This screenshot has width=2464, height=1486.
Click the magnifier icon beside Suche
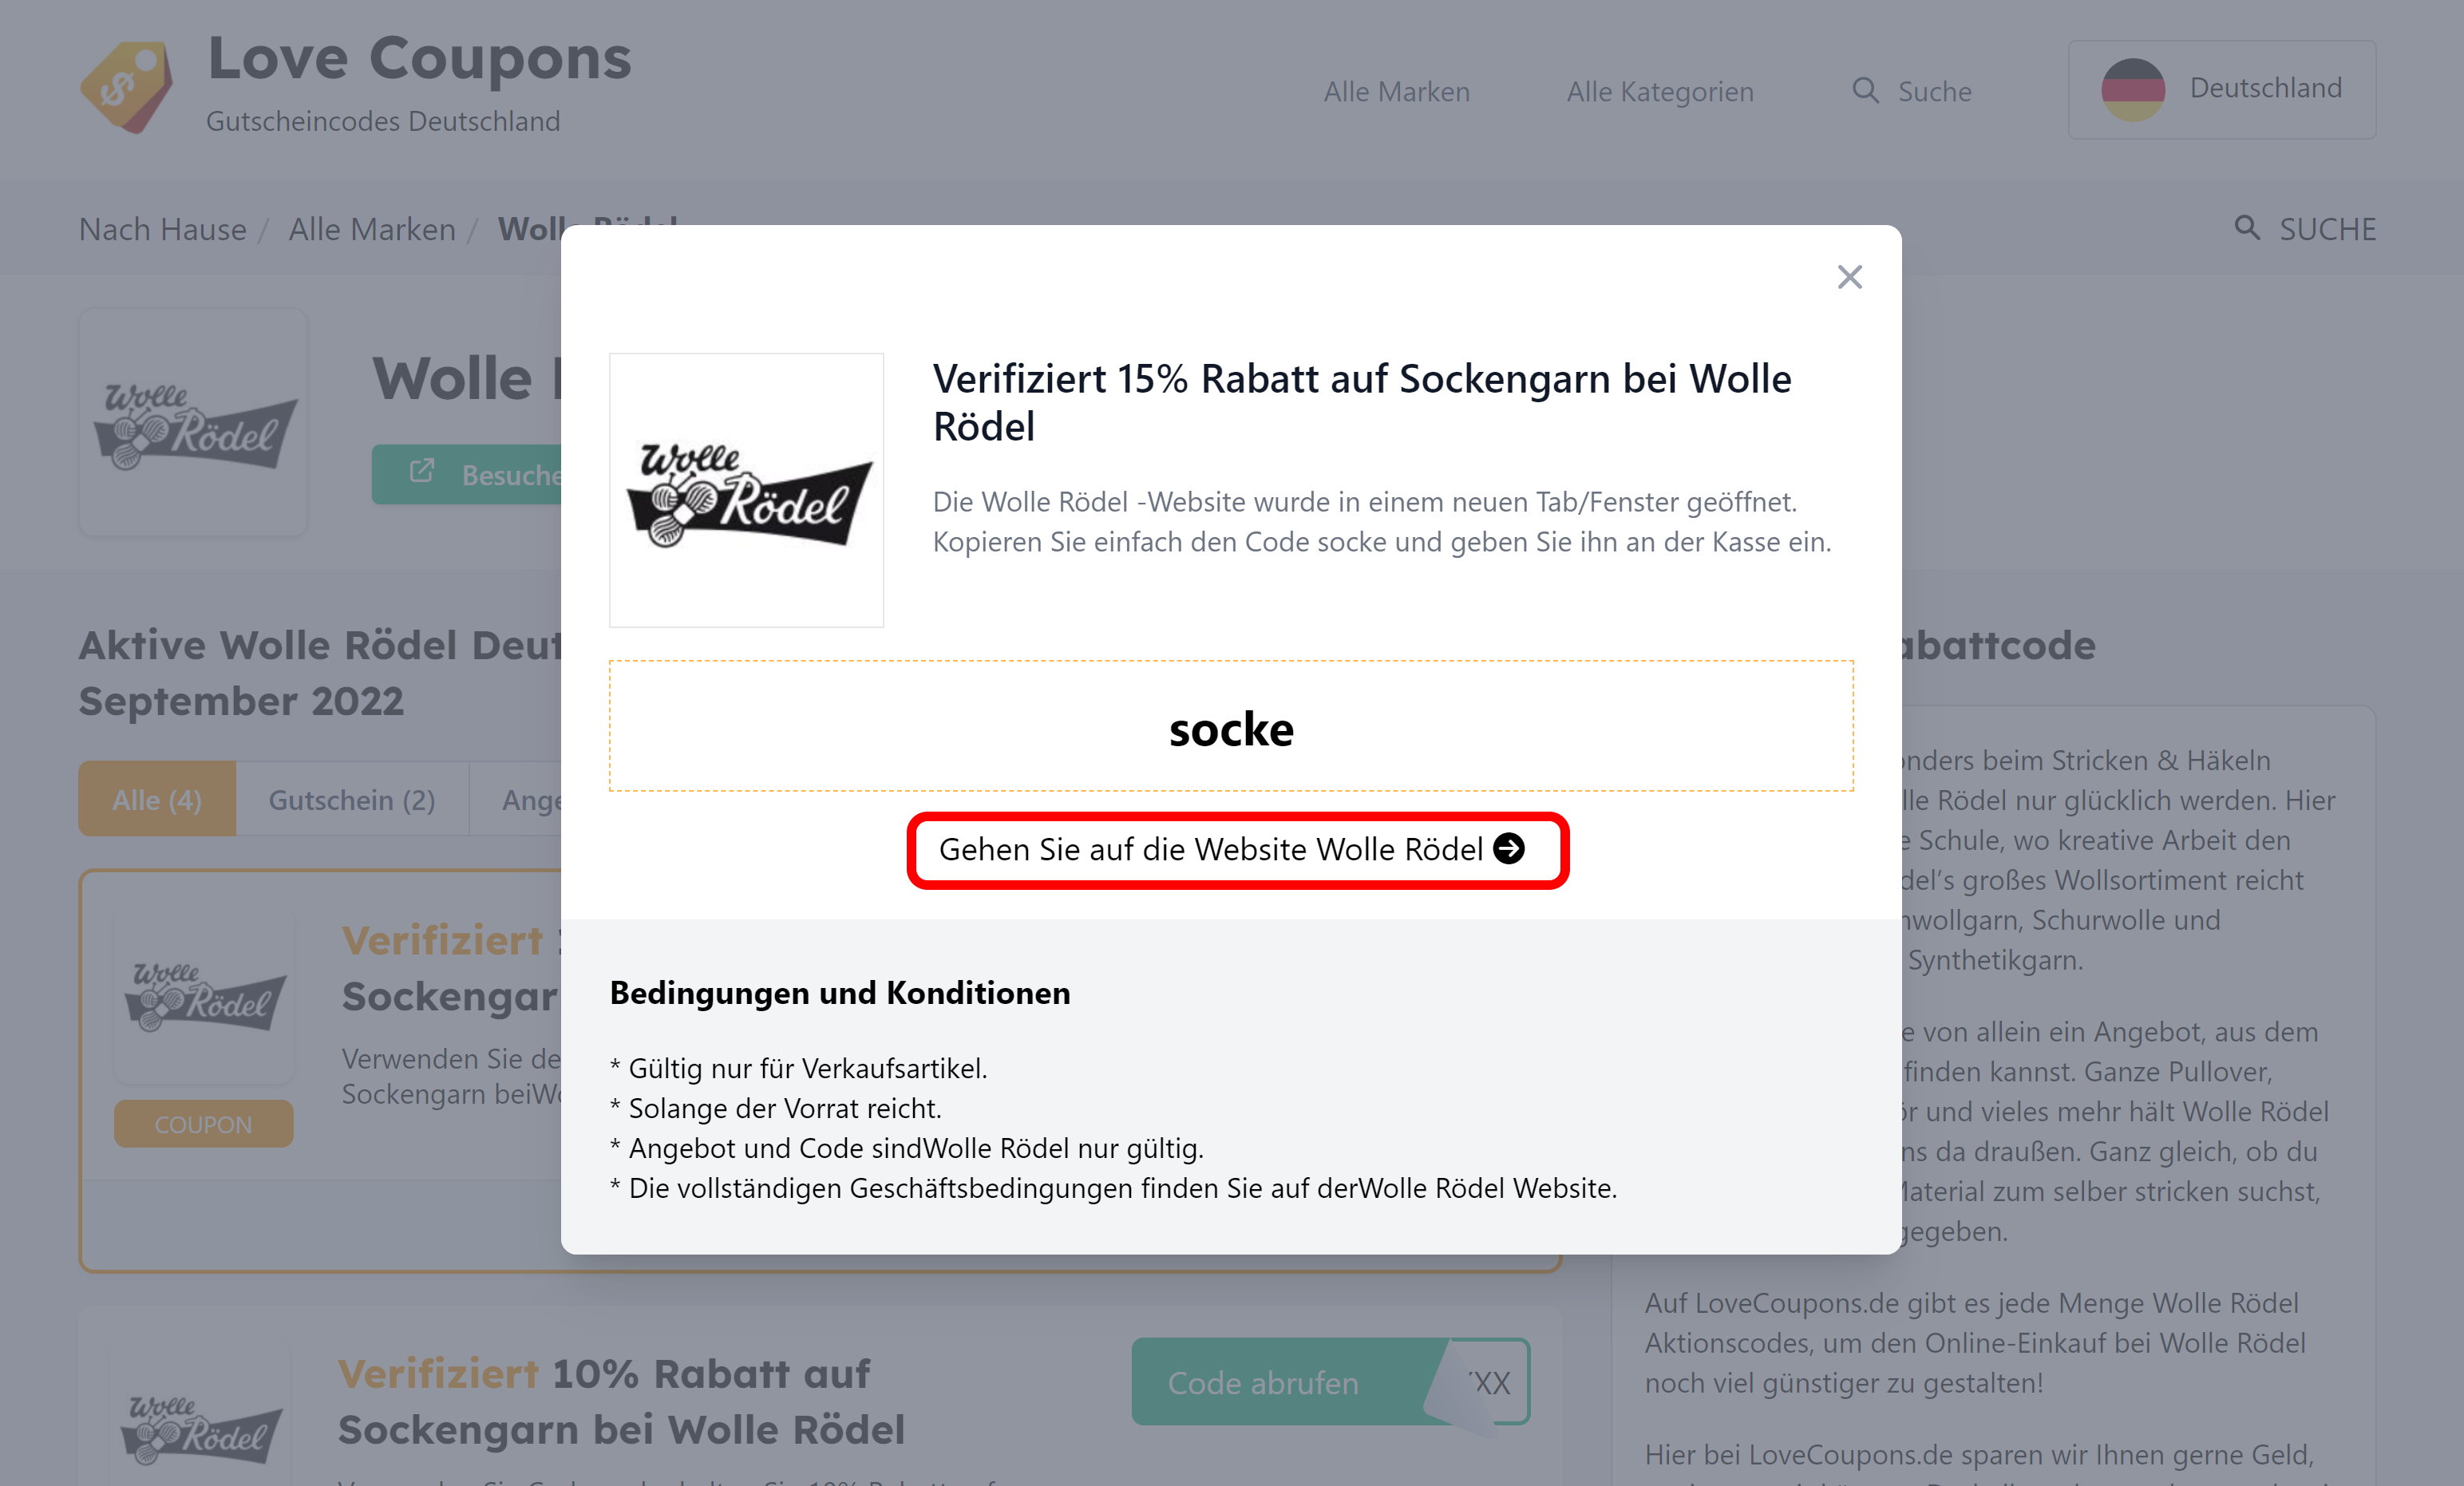1864,91
